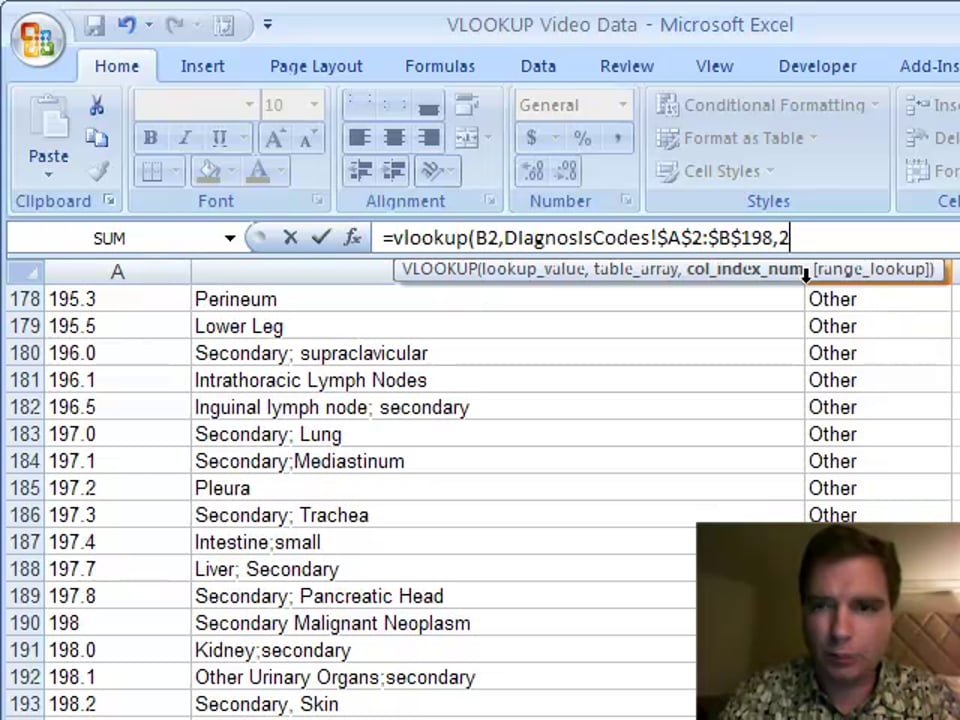Switch to the Home tab
This screenshot has width=960, height=720.
point(116,66)
